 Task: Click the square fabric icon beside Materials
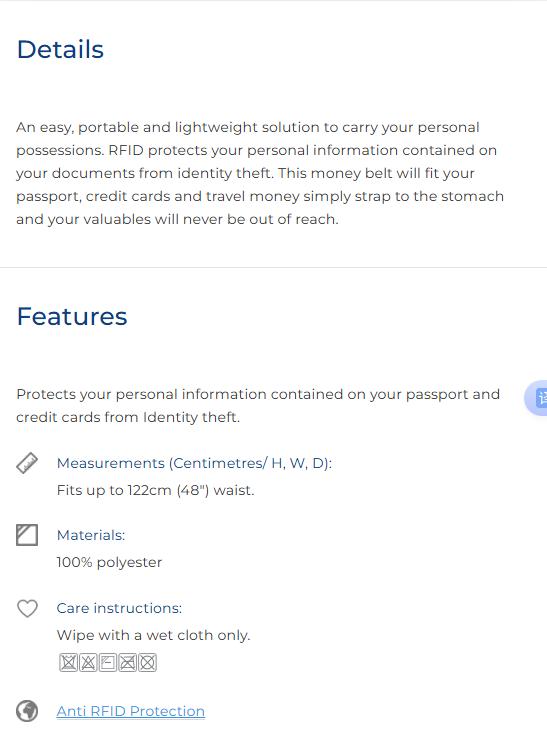coord(27,535)
